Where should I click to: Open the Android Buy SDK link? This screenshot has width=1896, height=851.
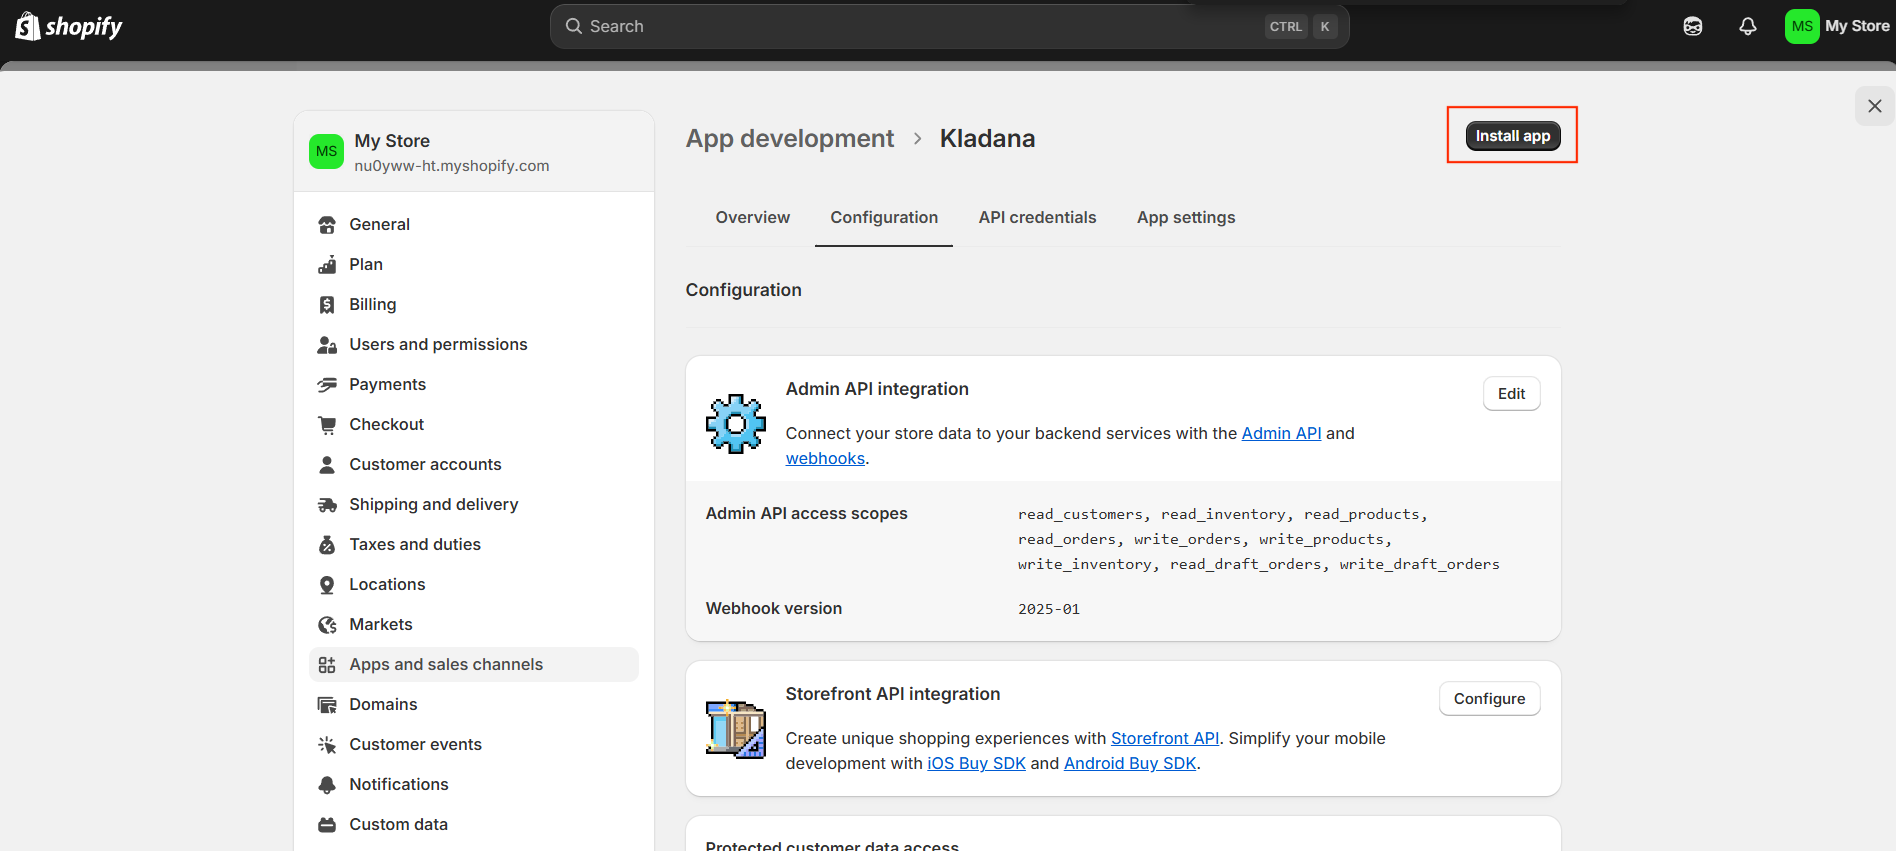coord(1130,763)
